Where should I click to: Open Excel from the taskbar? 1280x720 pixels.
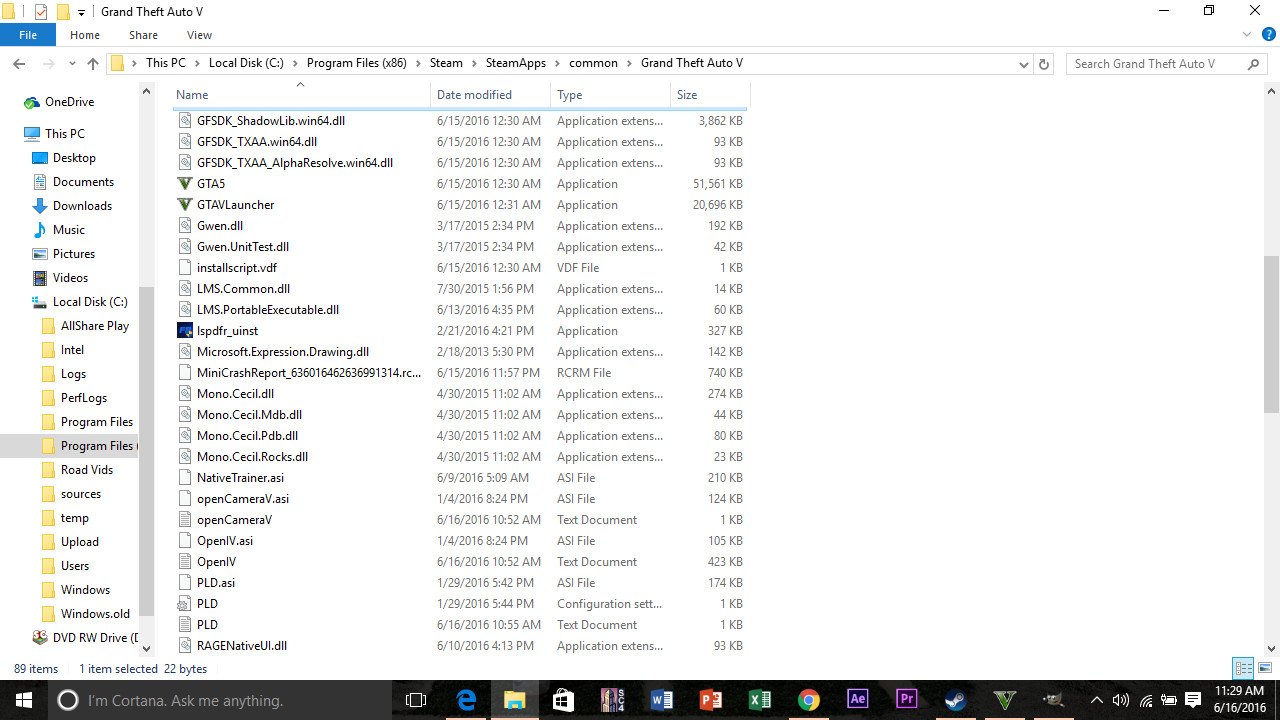pos(759,700)
